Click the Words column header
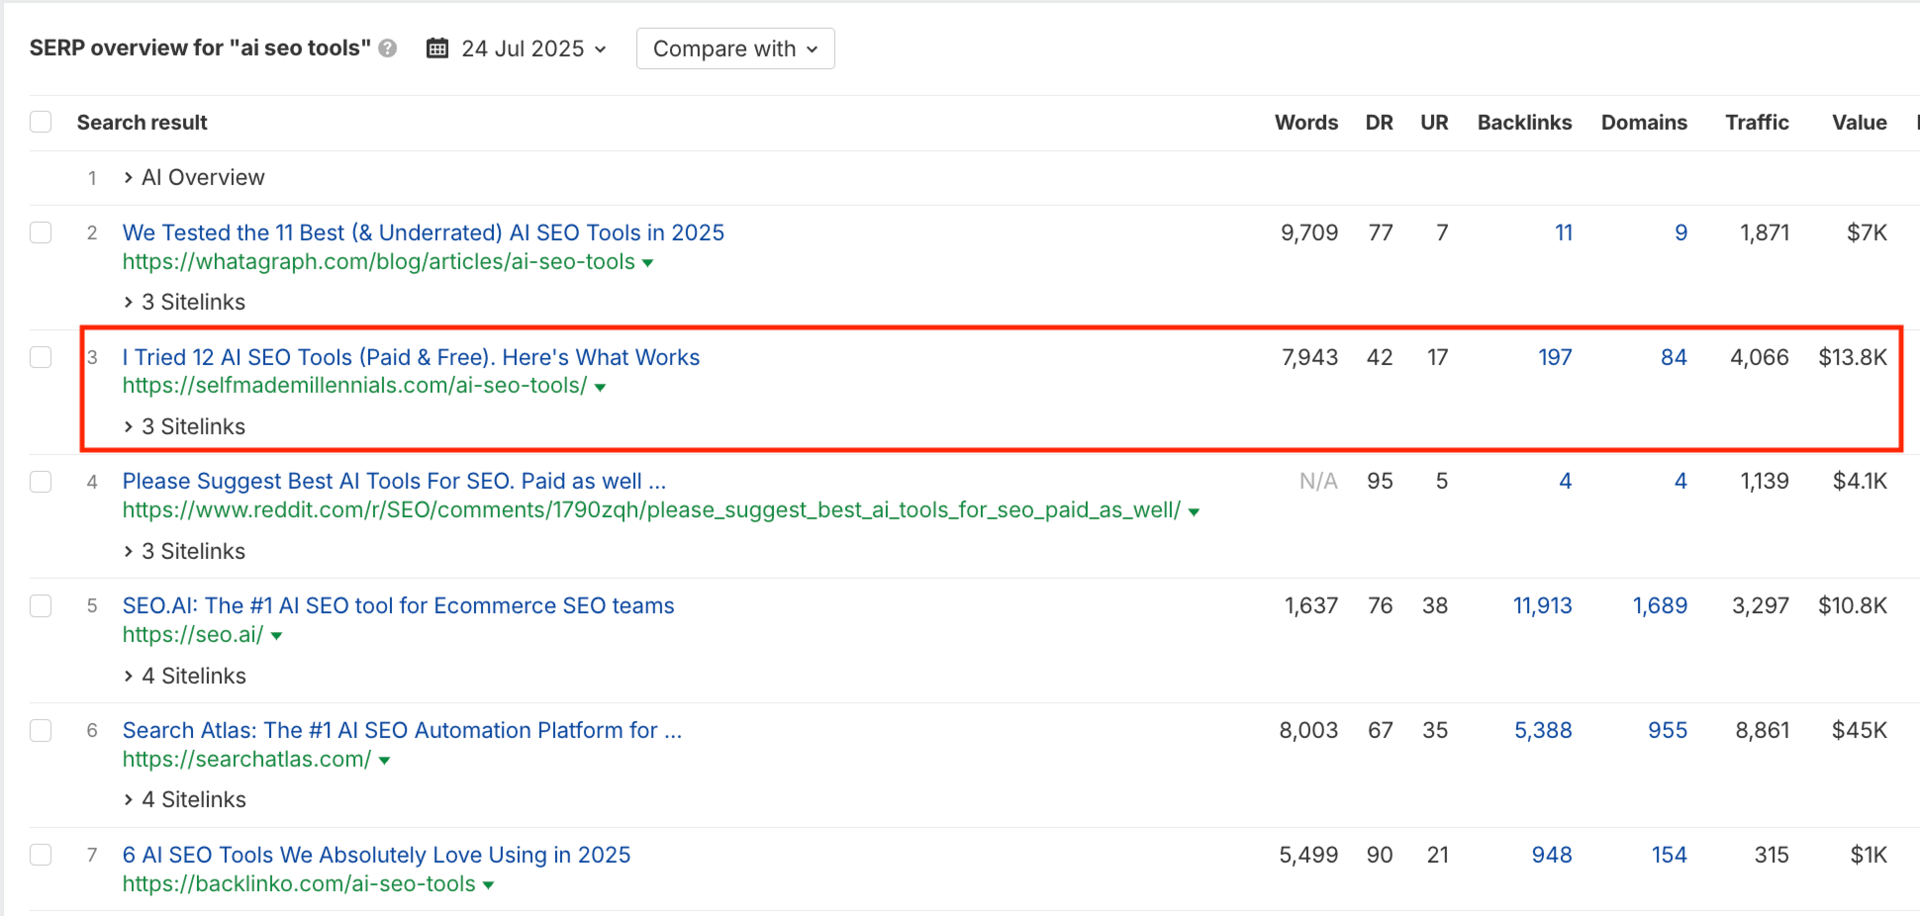The height and width of the screenshot is (916, 1920). point(1306,122)
